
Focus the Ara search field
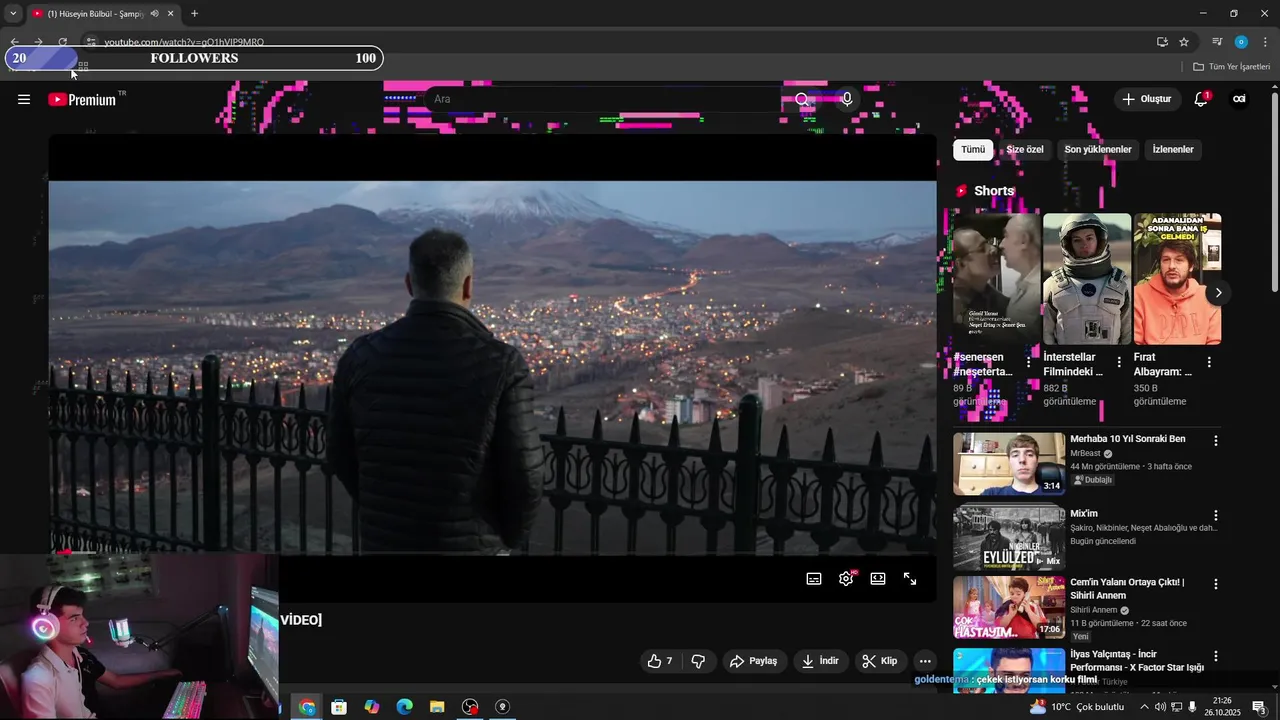click(x=605, y=99)
